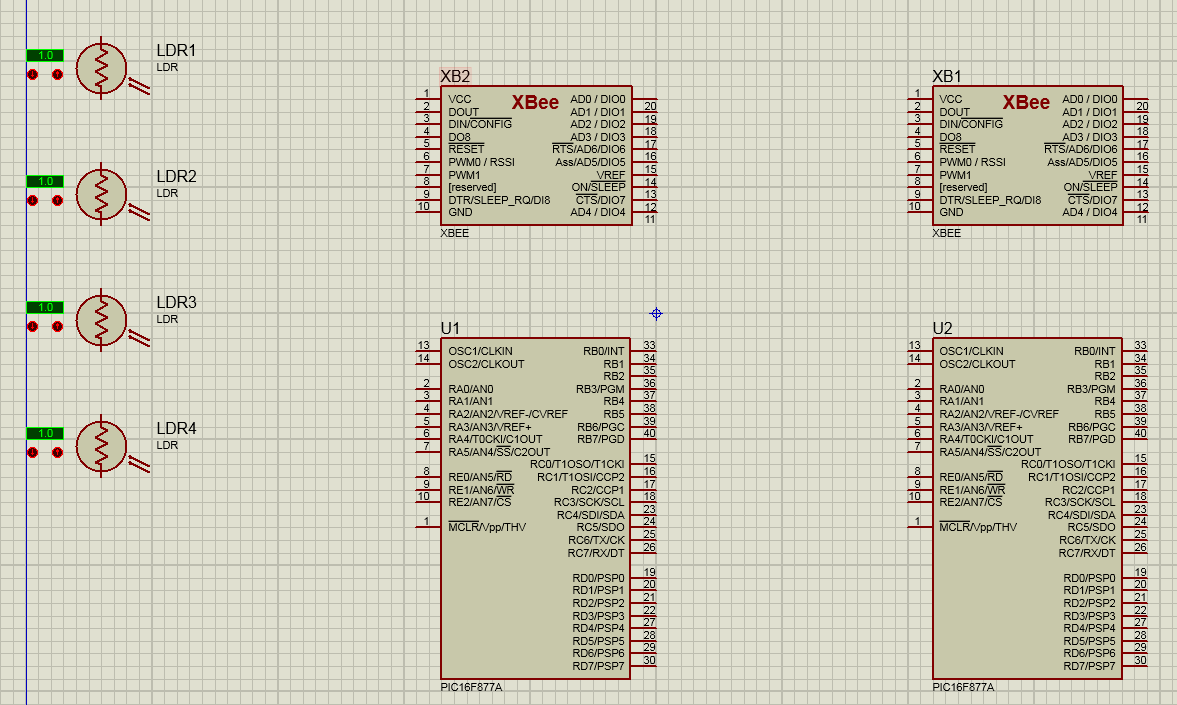Click the RD7/PSP7 pin label on U1

[598, 666]
